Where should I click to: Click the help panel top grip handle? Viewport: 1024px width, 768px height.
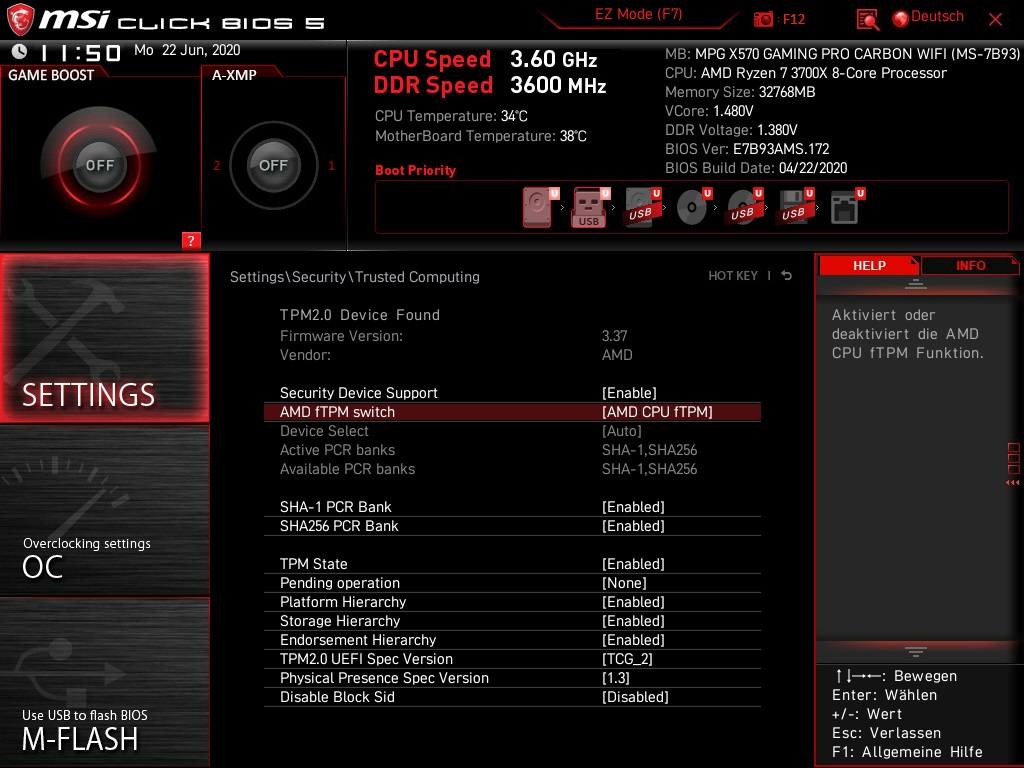pyautogui.click(x=916, y=284)
